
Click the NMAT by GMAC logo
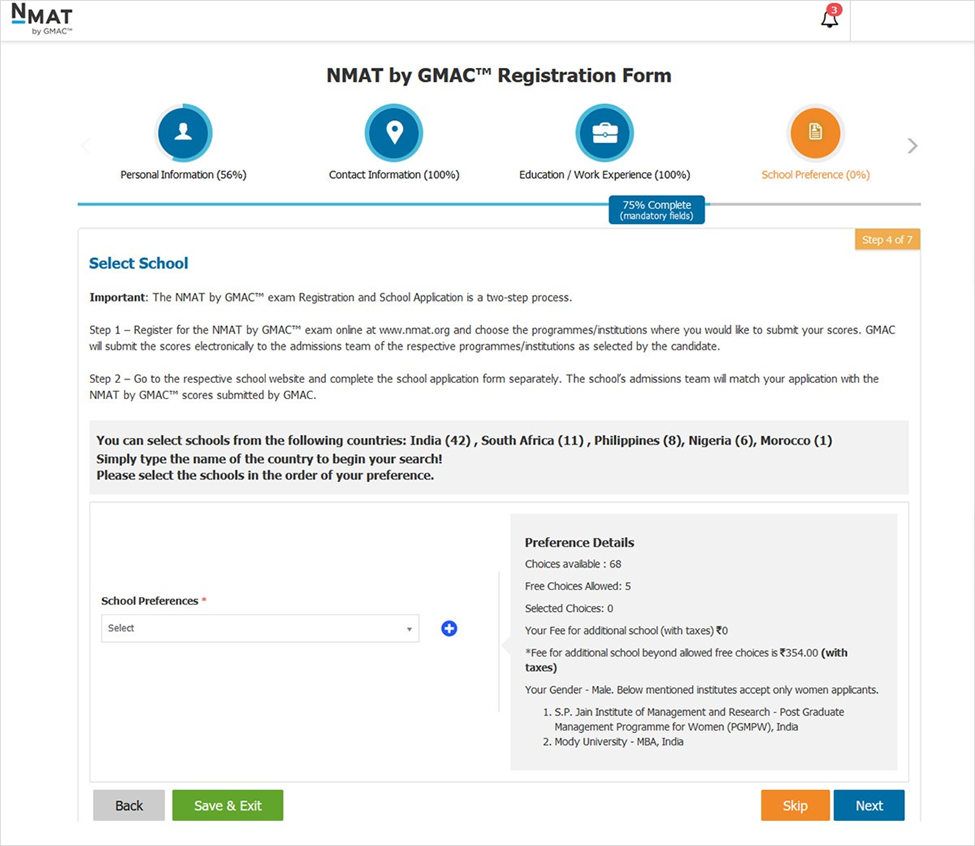point(42,19)
